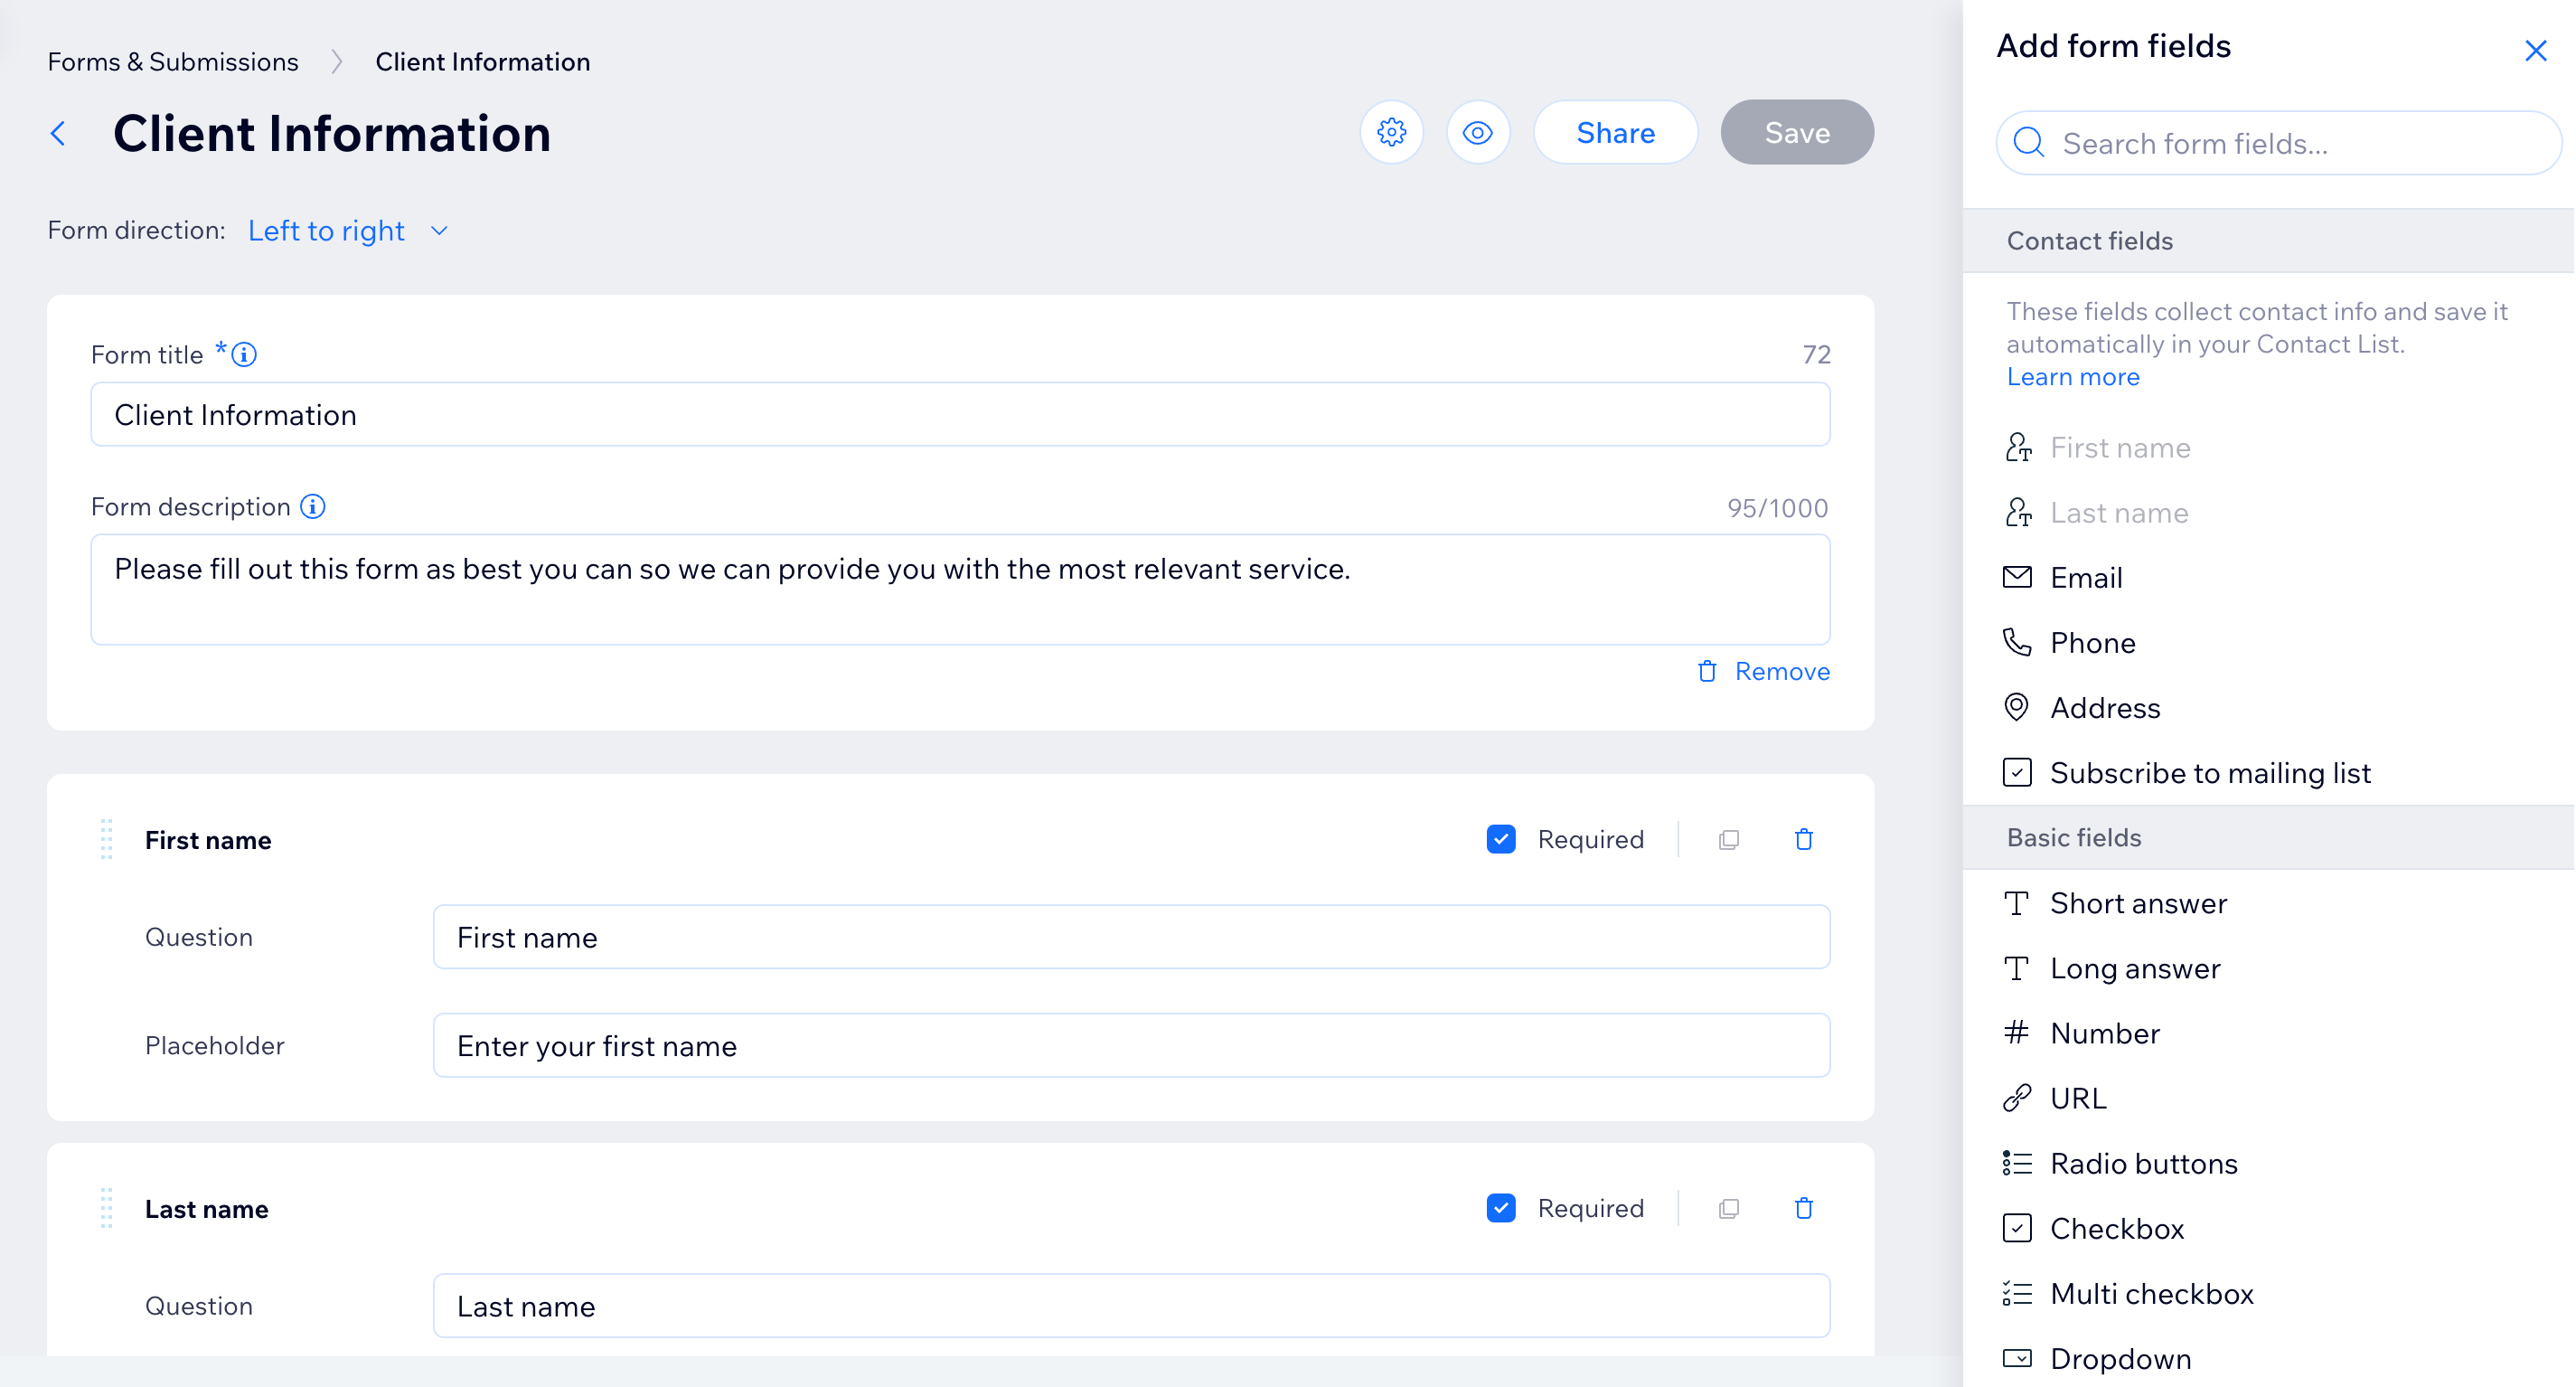Click the back arrow to return
This screenshot has height=1387, width=2576.
click(60, 131)
